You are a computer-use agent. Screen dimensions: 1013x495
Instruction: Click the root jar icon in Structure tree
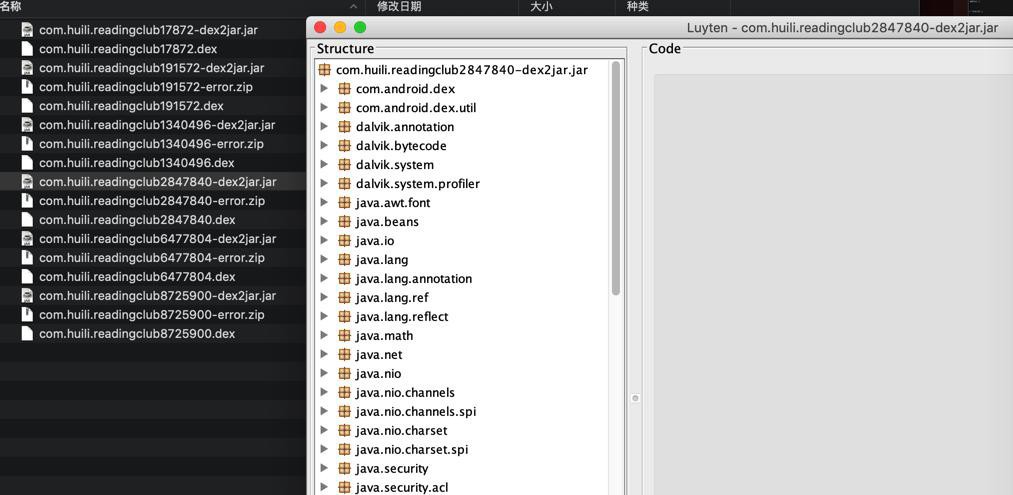click(324, 70)
